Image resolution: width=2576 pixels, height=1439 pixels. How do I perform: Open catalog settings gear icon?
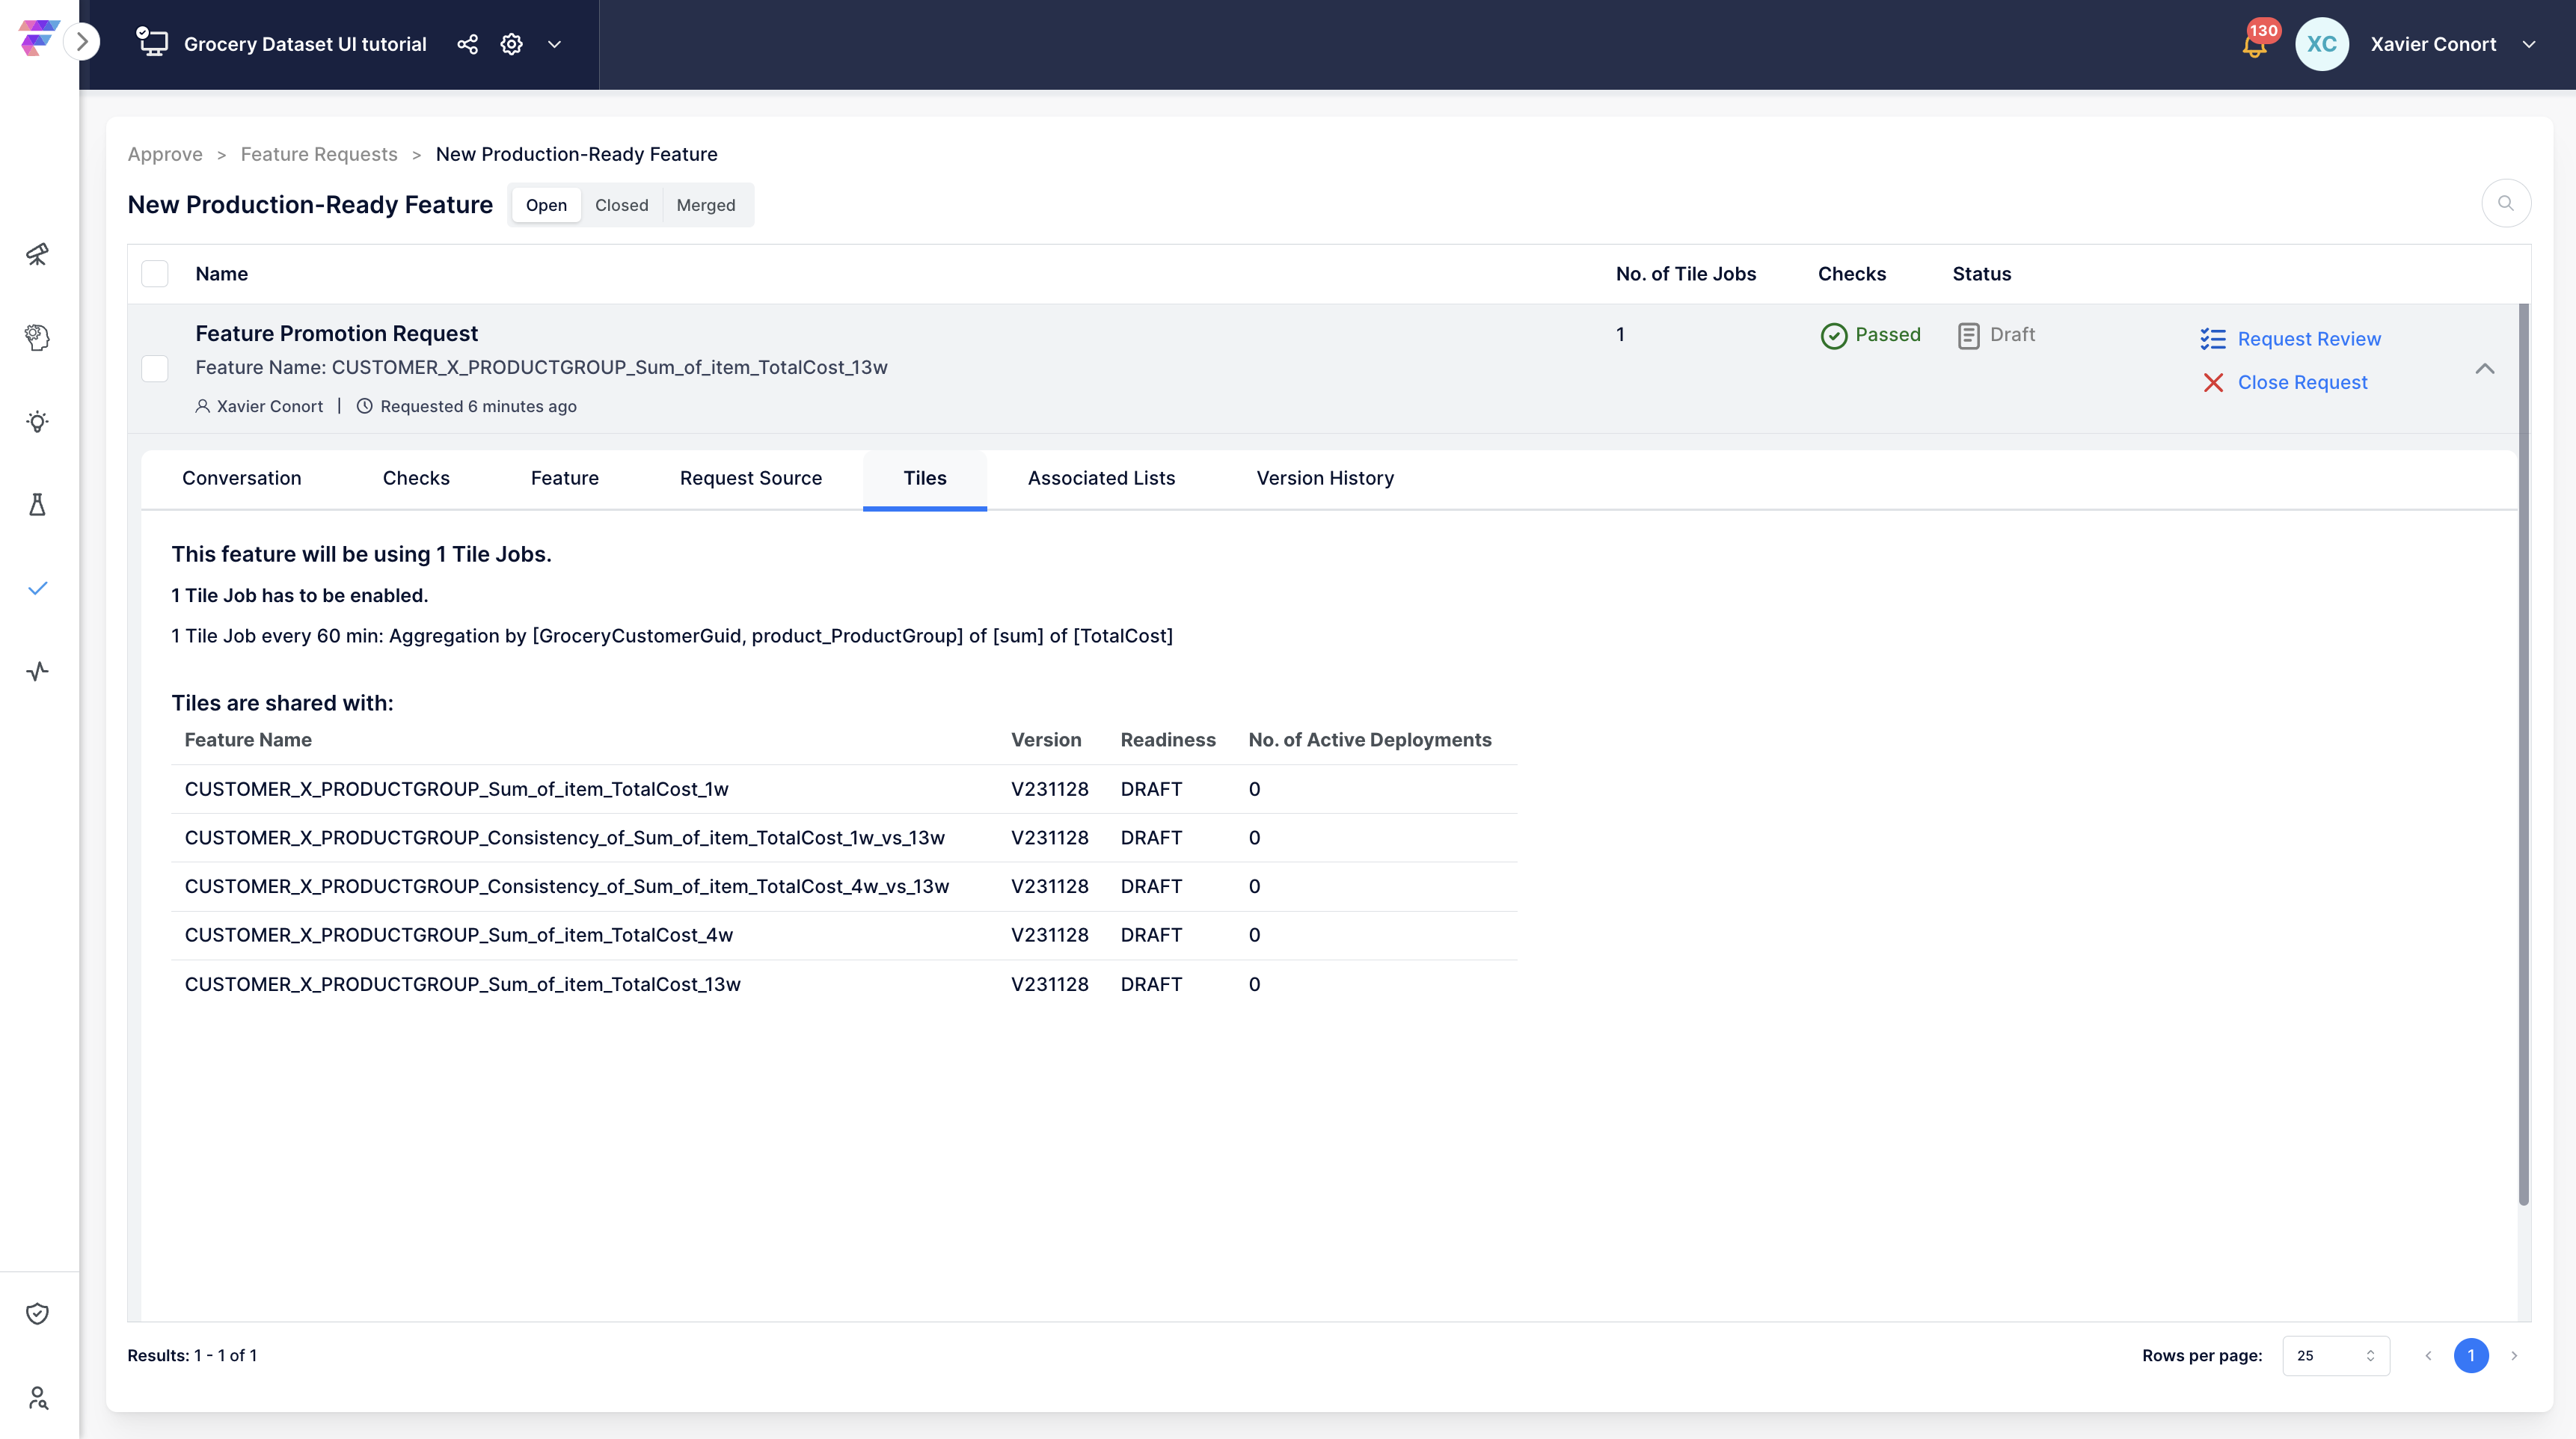coord(511,44)
